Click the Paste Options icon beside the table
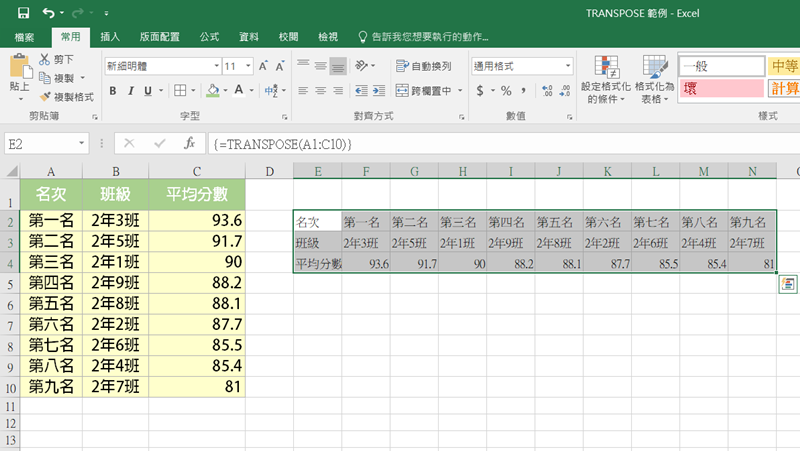 787,285
